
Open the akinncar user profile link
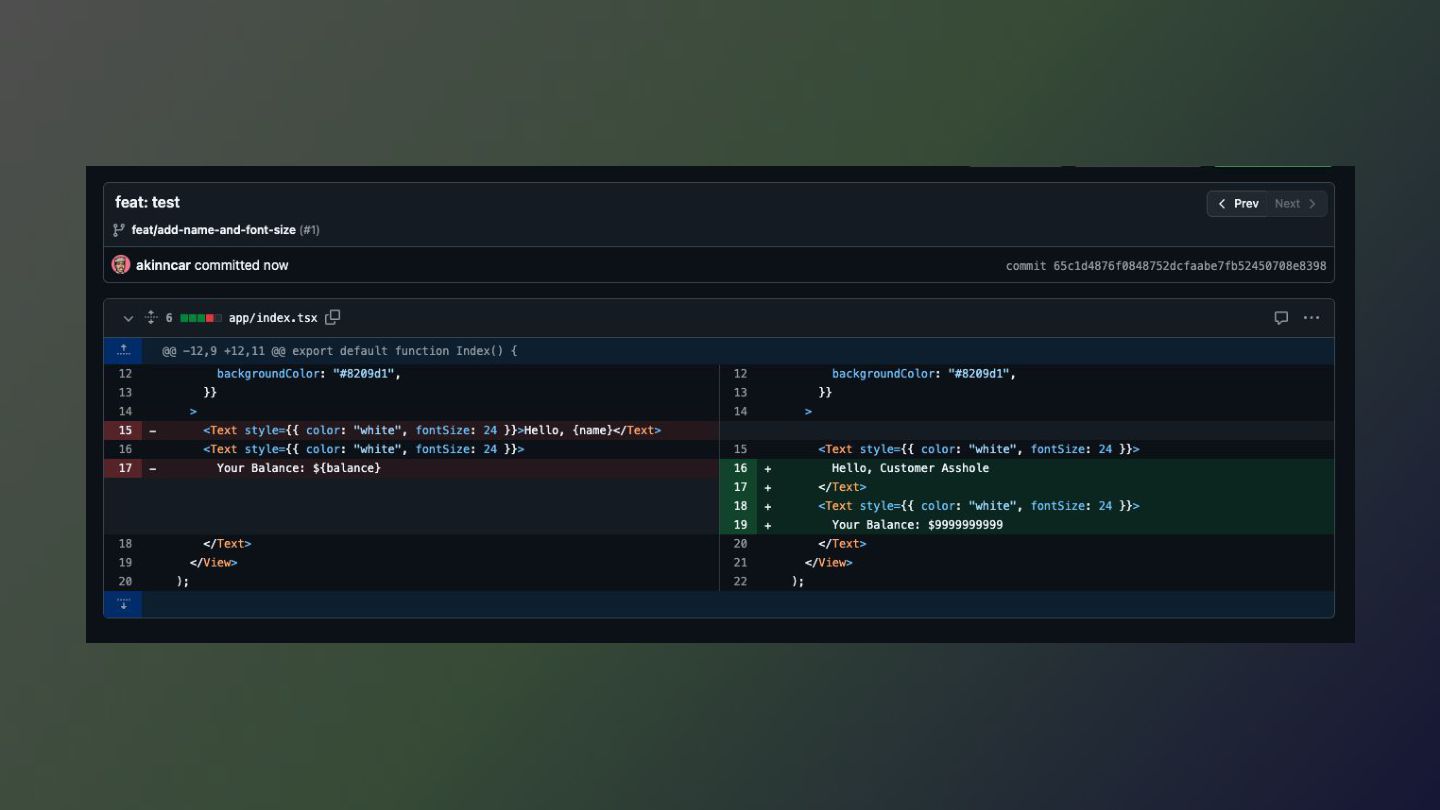tap(163, 265)
